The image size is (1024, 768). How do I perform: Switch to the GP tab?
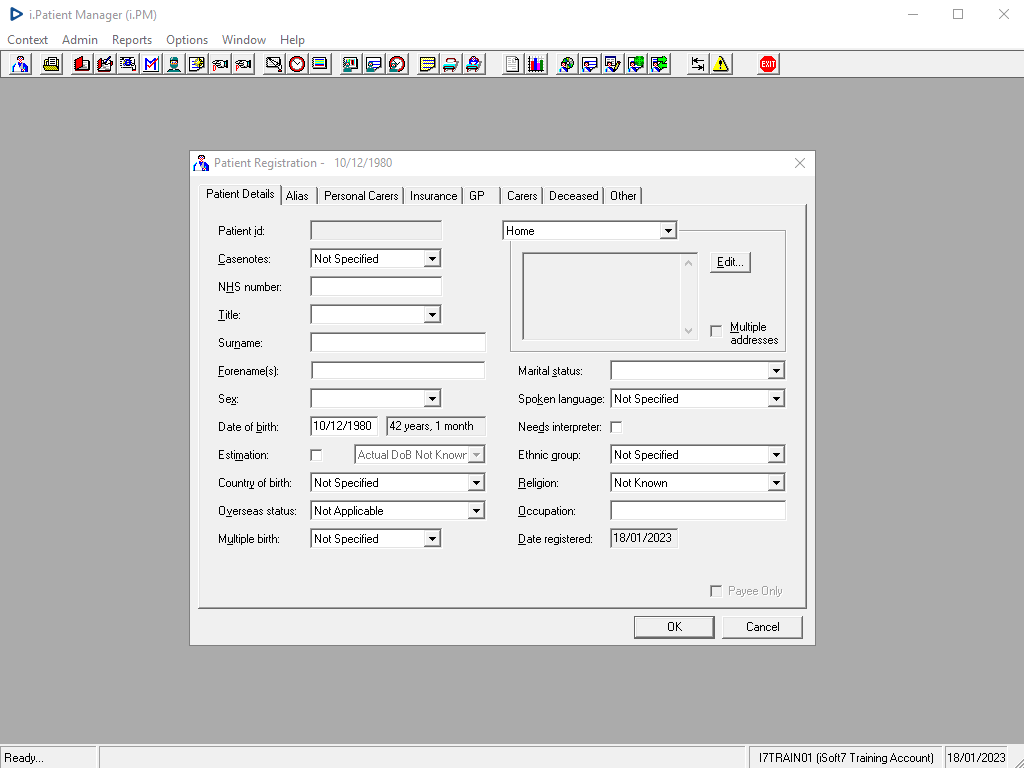click(x=477, y=196)
